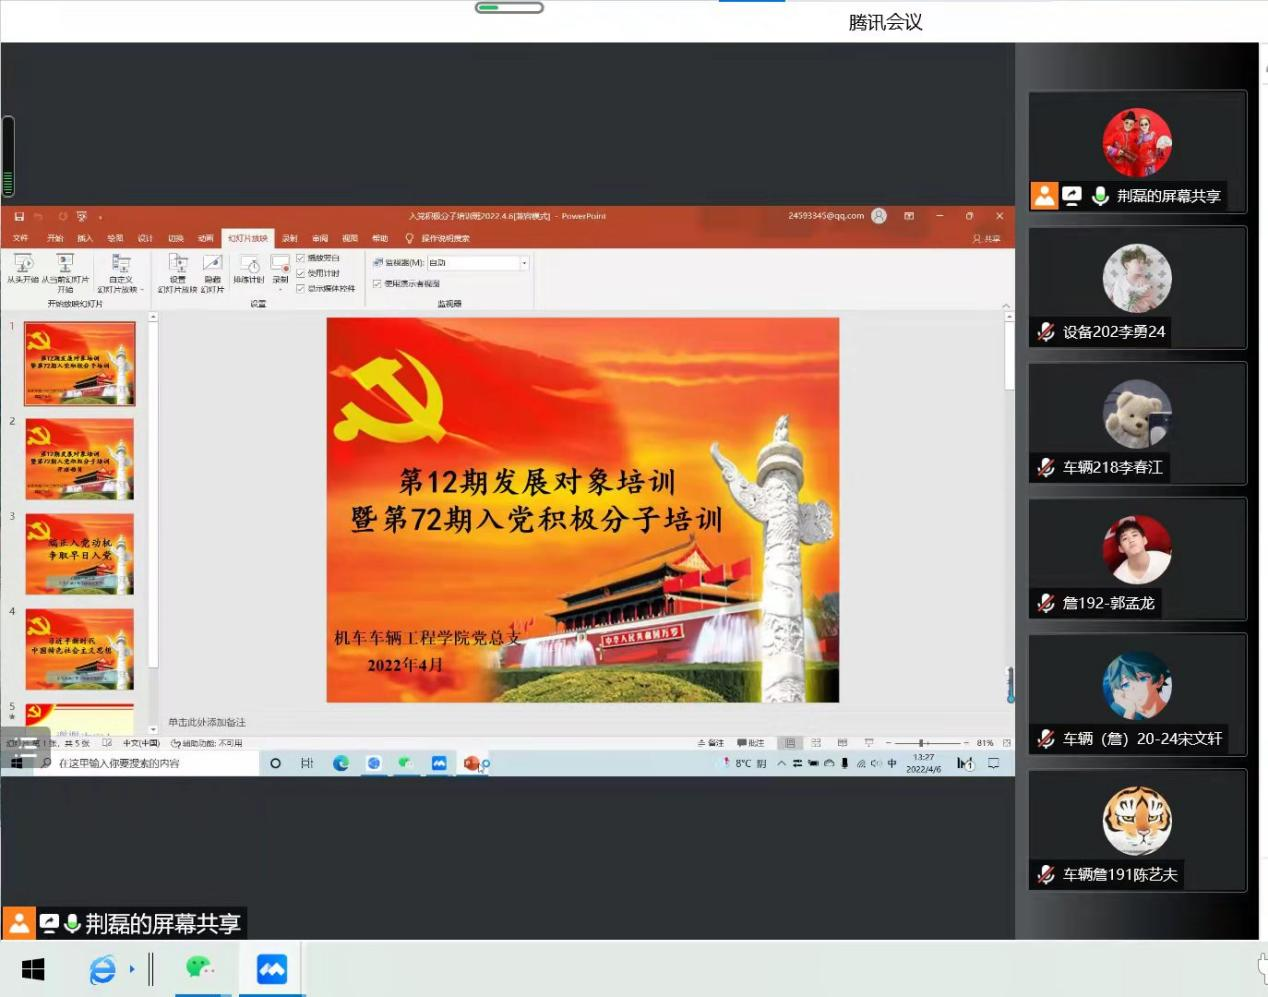Click the Tencent Meeting icon in bottom taskbar
This screenshot has width=1268, height=997.
pos(272,968)
